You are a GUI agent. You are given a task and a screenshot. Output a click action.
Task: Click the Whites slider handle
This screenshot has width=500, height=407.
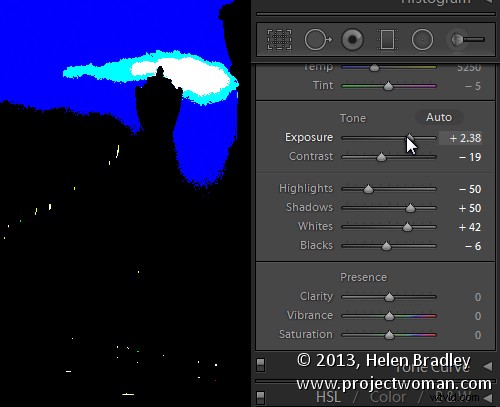point(407,227)
